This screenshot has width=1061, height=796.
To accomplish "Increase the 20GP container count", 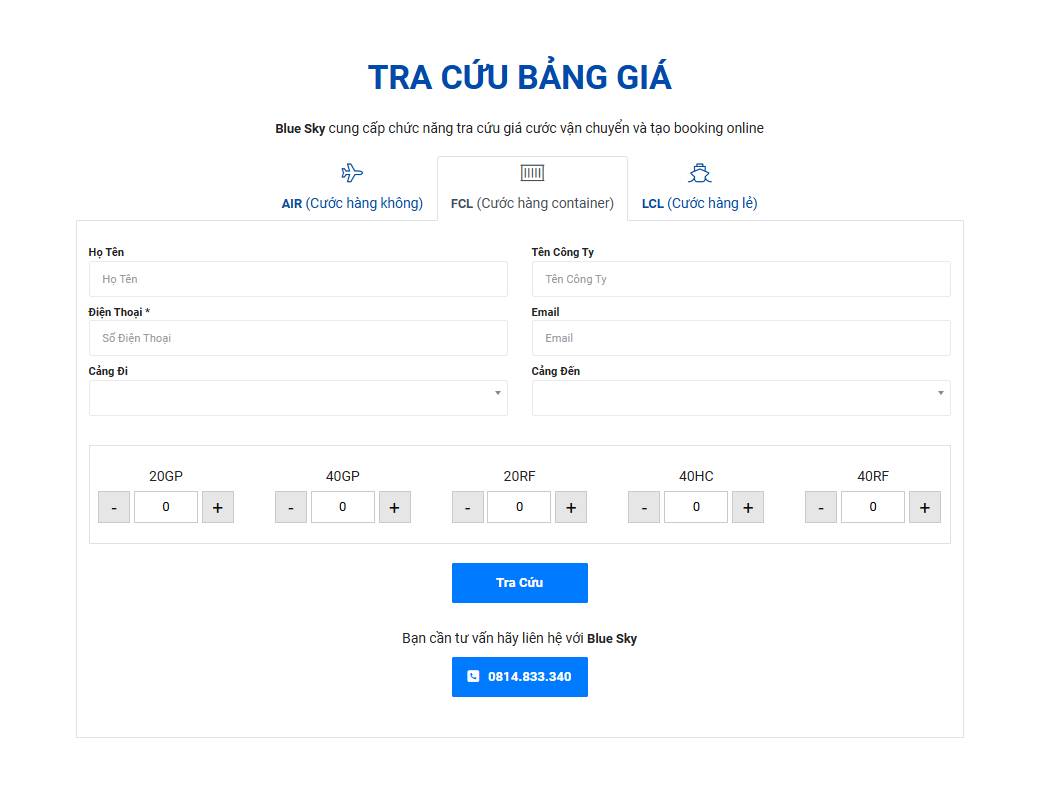I will pos(218,507).
